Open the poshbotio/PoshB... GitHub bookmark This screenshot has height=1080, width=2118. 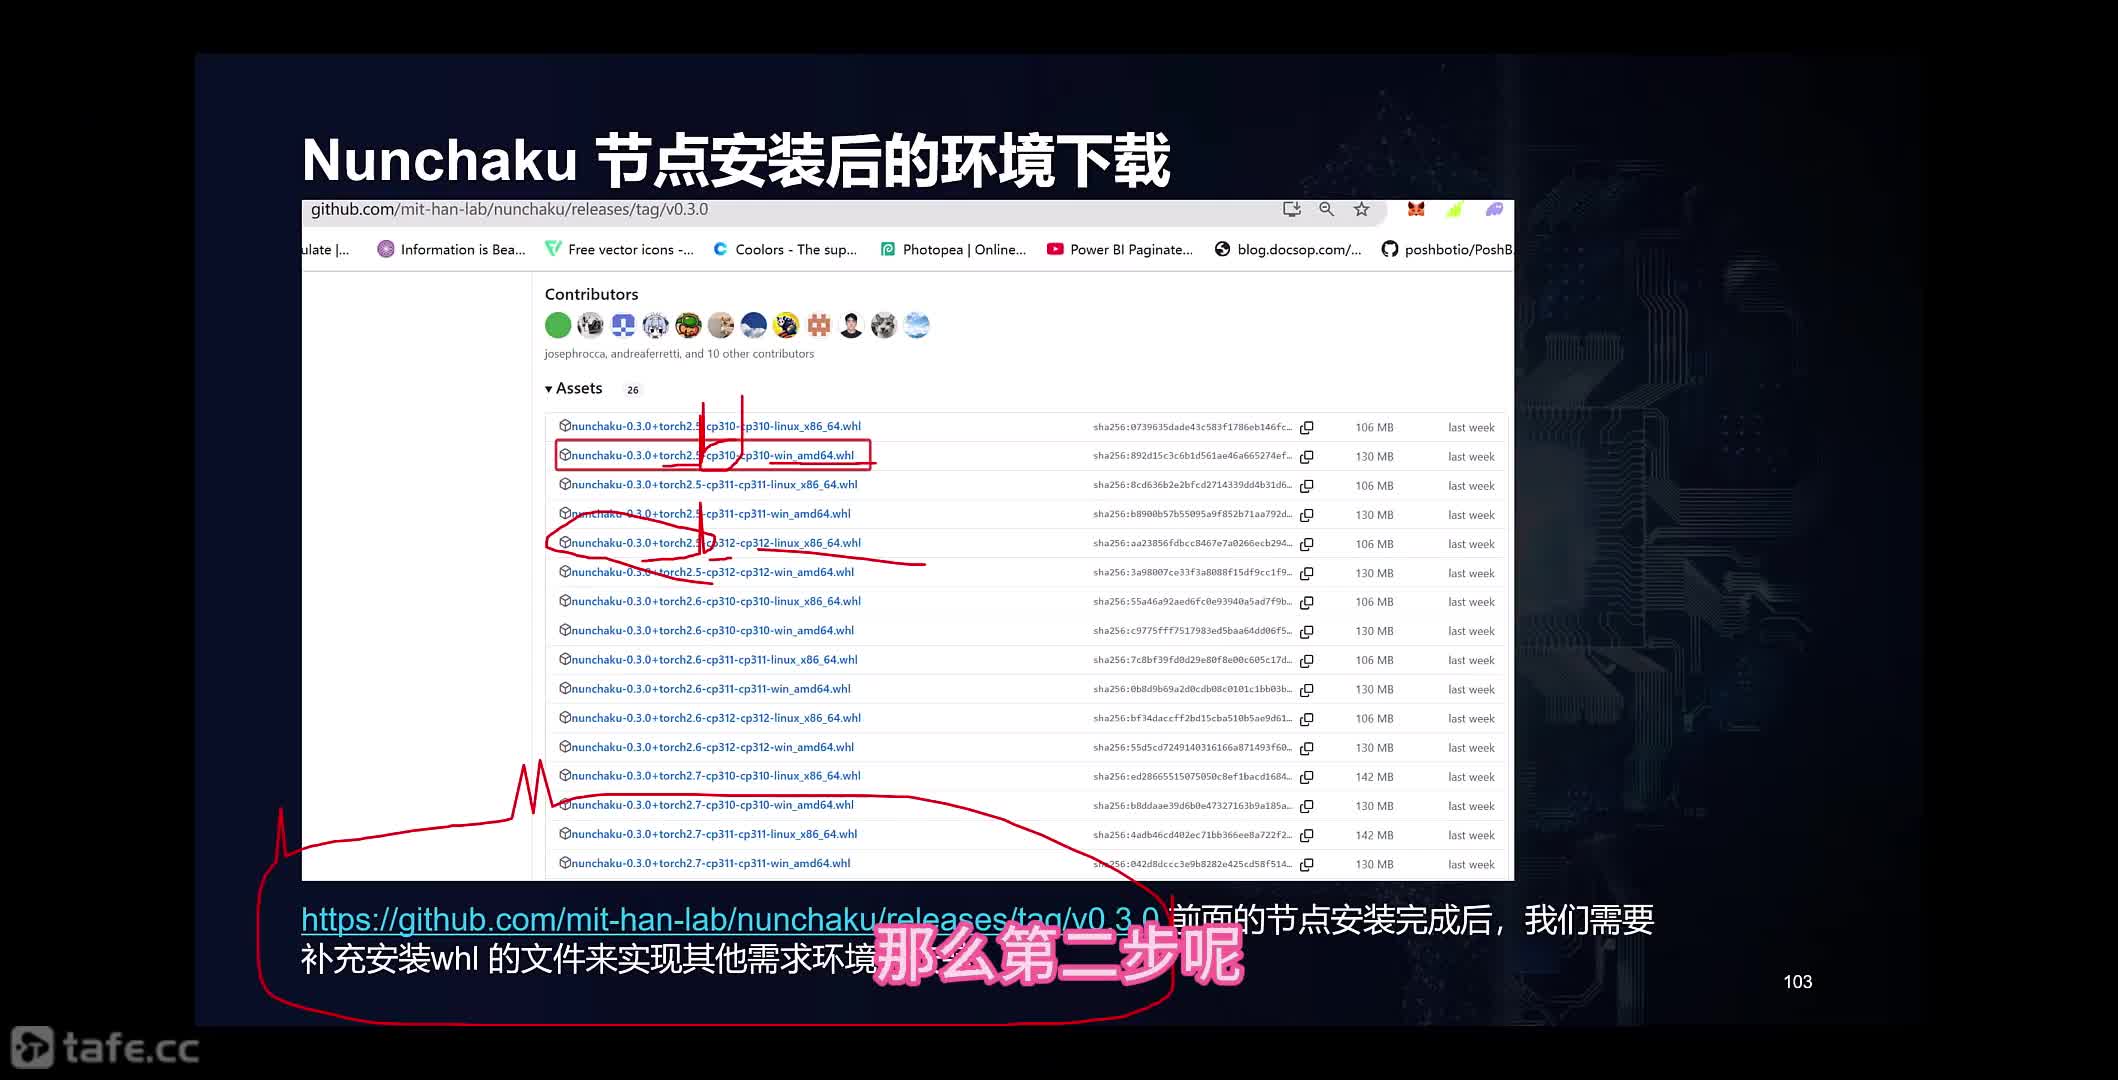point(1447,249)
